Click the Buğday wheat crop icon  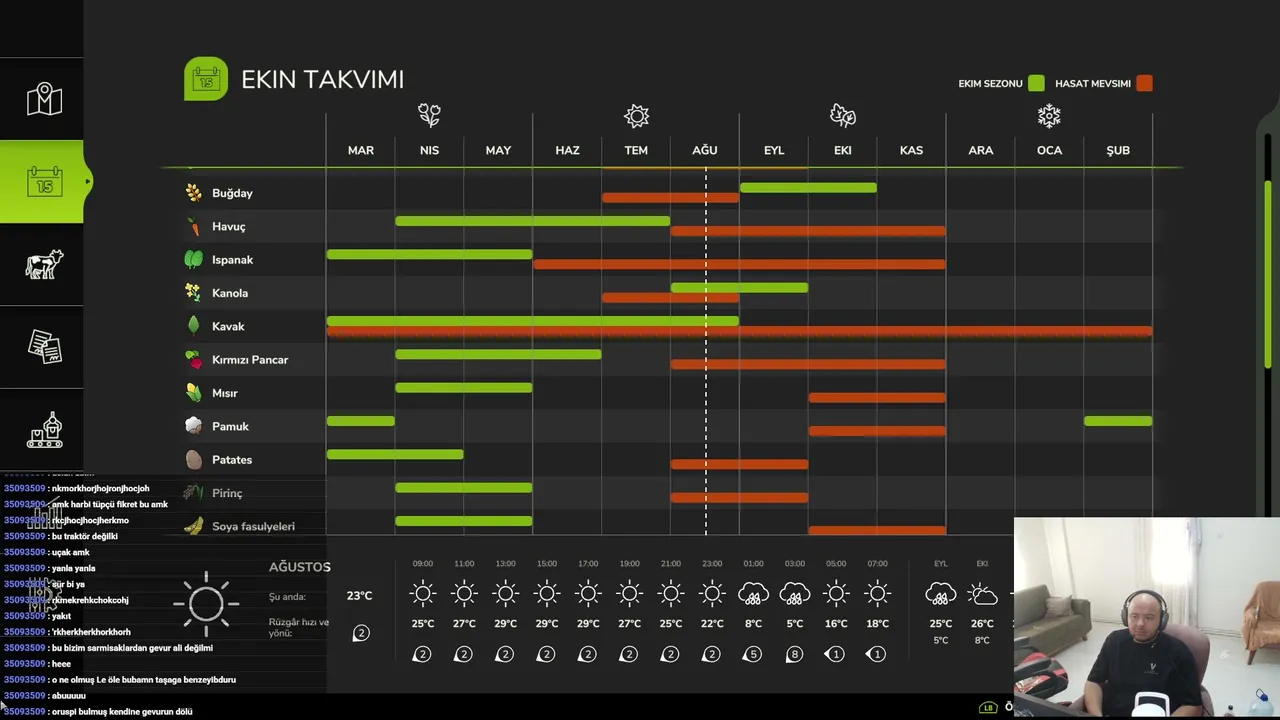[x=193, y=193]
